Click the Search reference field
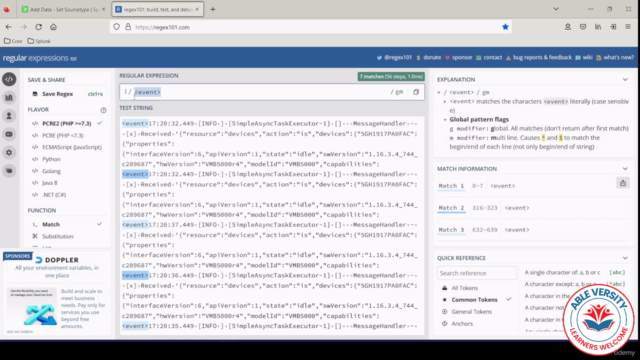The height and width of the screenshot is (360, 640). (x=477, y=273)
